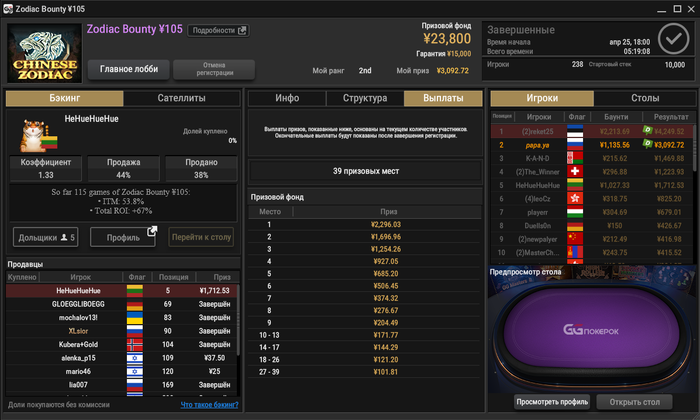Click Switzerland flag for (2)The_Winner
The height and width of the screenshot is (420, 700).
coord(575,171)
